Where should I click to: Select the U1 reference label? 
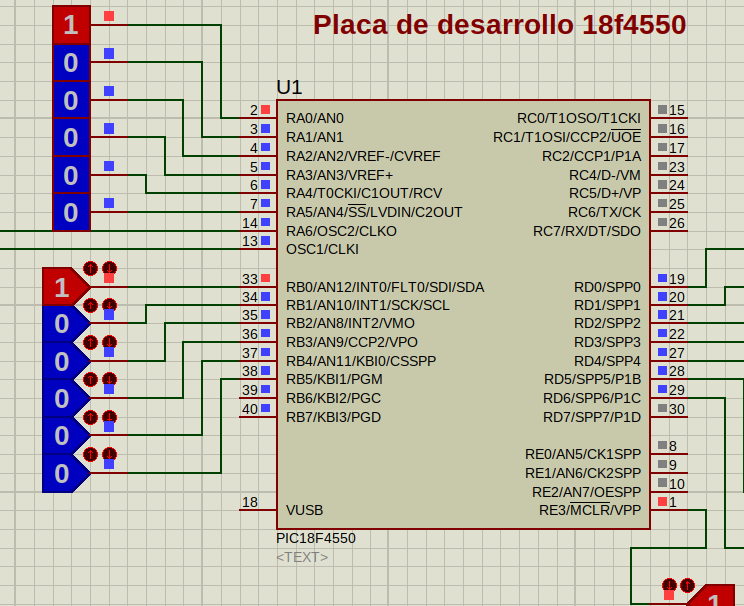pos(289,87)
